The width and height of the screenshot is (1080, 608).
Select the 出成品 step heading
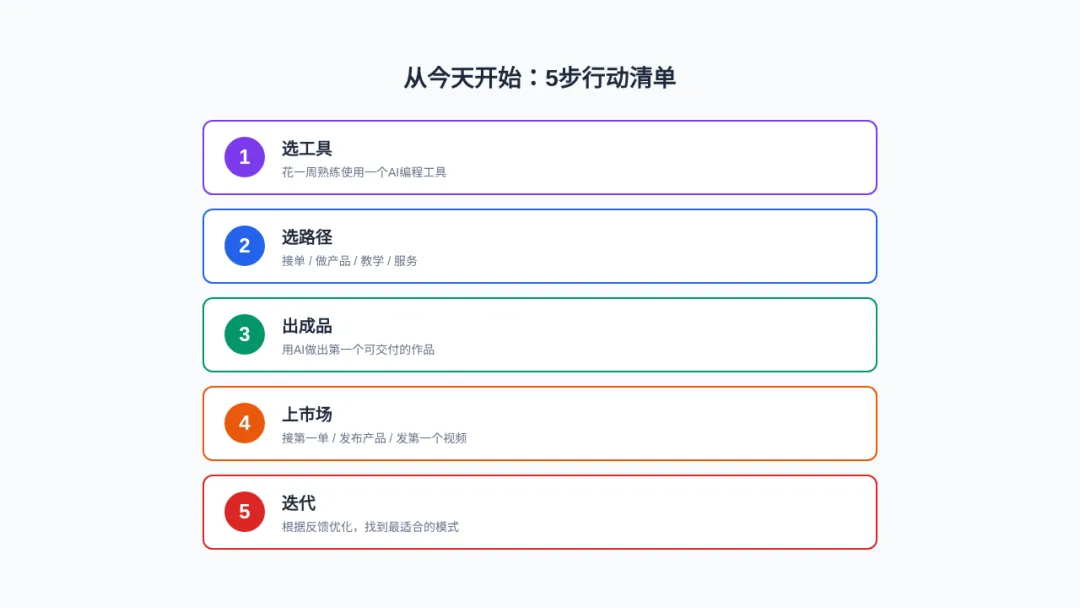tap(307, 326)
